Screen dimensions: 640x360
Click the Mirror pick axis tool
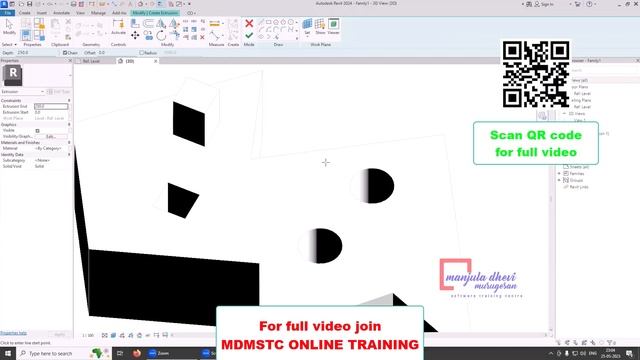pos(161,24)
